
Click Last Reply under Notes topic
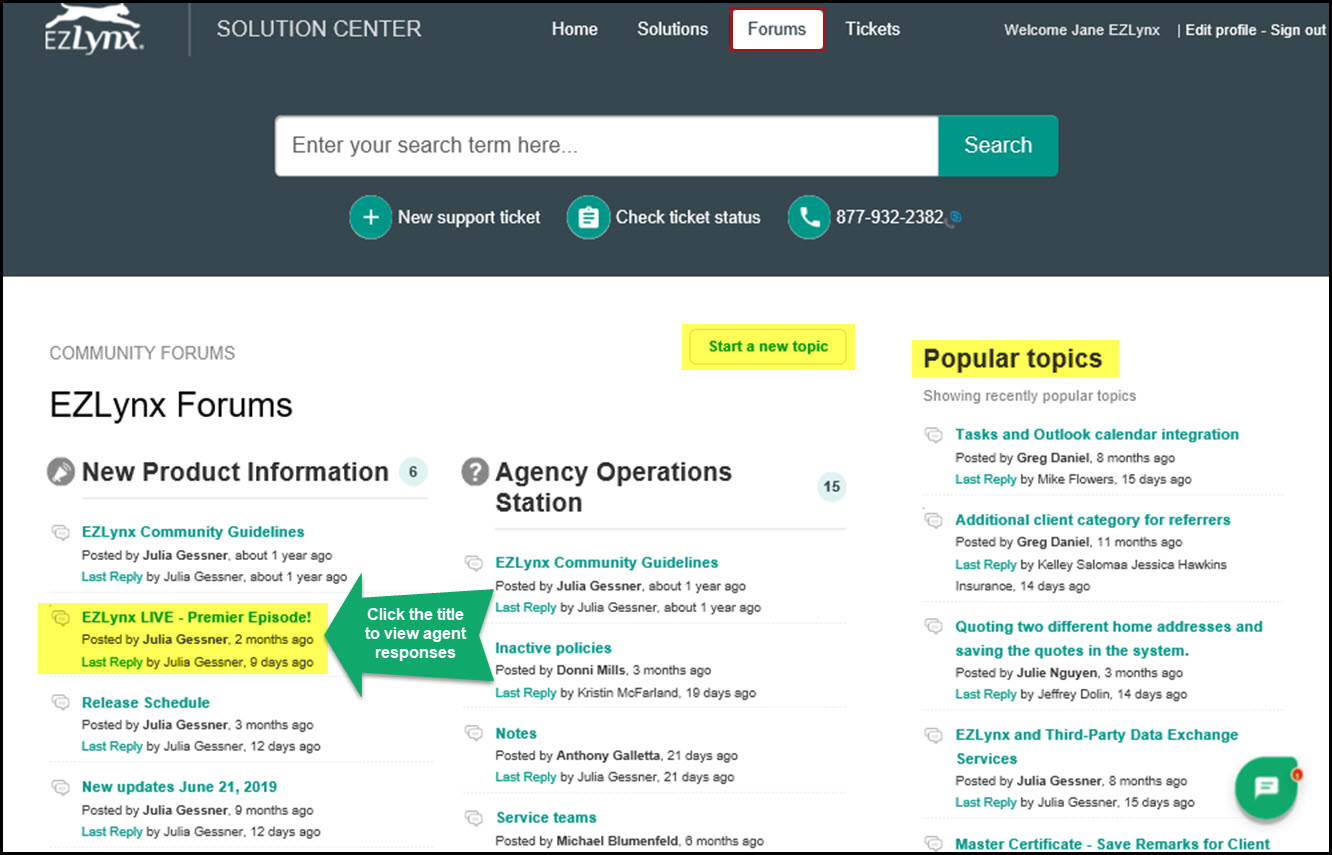(526, 778)
